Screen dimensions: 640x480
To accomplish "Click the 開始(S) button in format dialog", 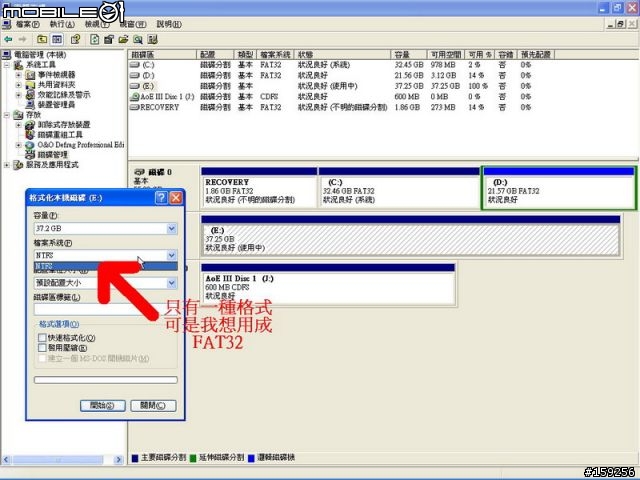I will [102, 405].
